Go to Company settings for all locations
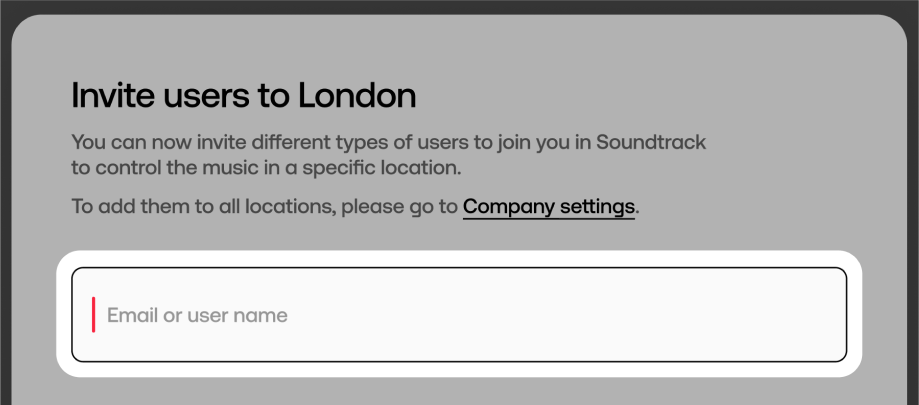Image resolution: width=919 pixels, height=405 pixels. coord(548,207)
